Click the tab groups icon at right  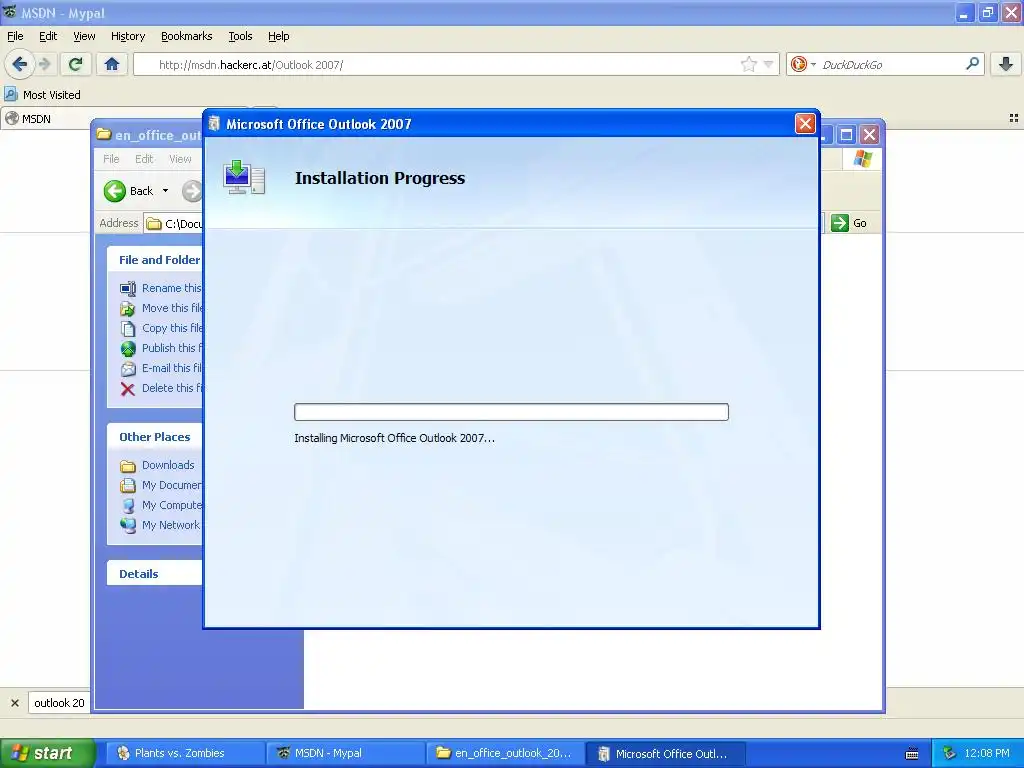[1014, 118]
